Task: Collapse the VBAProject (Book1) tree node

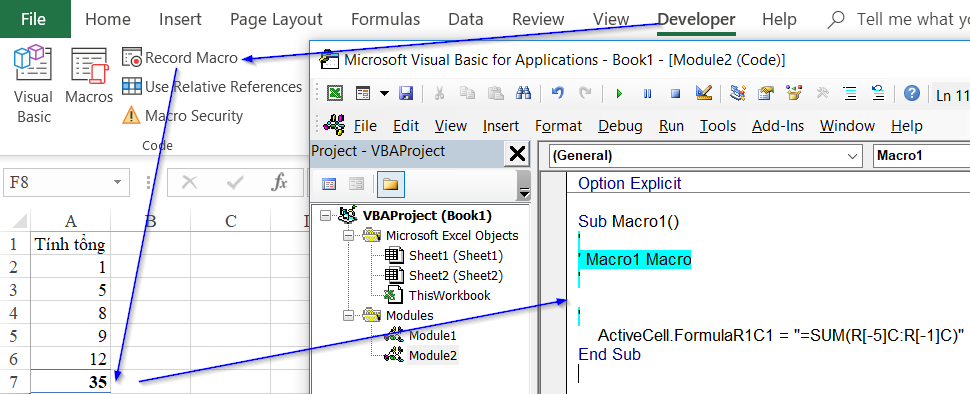Action: 326,216
